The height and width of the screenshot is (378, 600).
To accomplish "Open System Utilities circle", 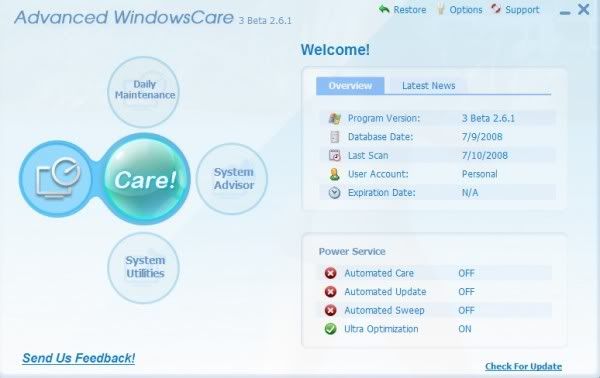I will click(x=144, y=268).
